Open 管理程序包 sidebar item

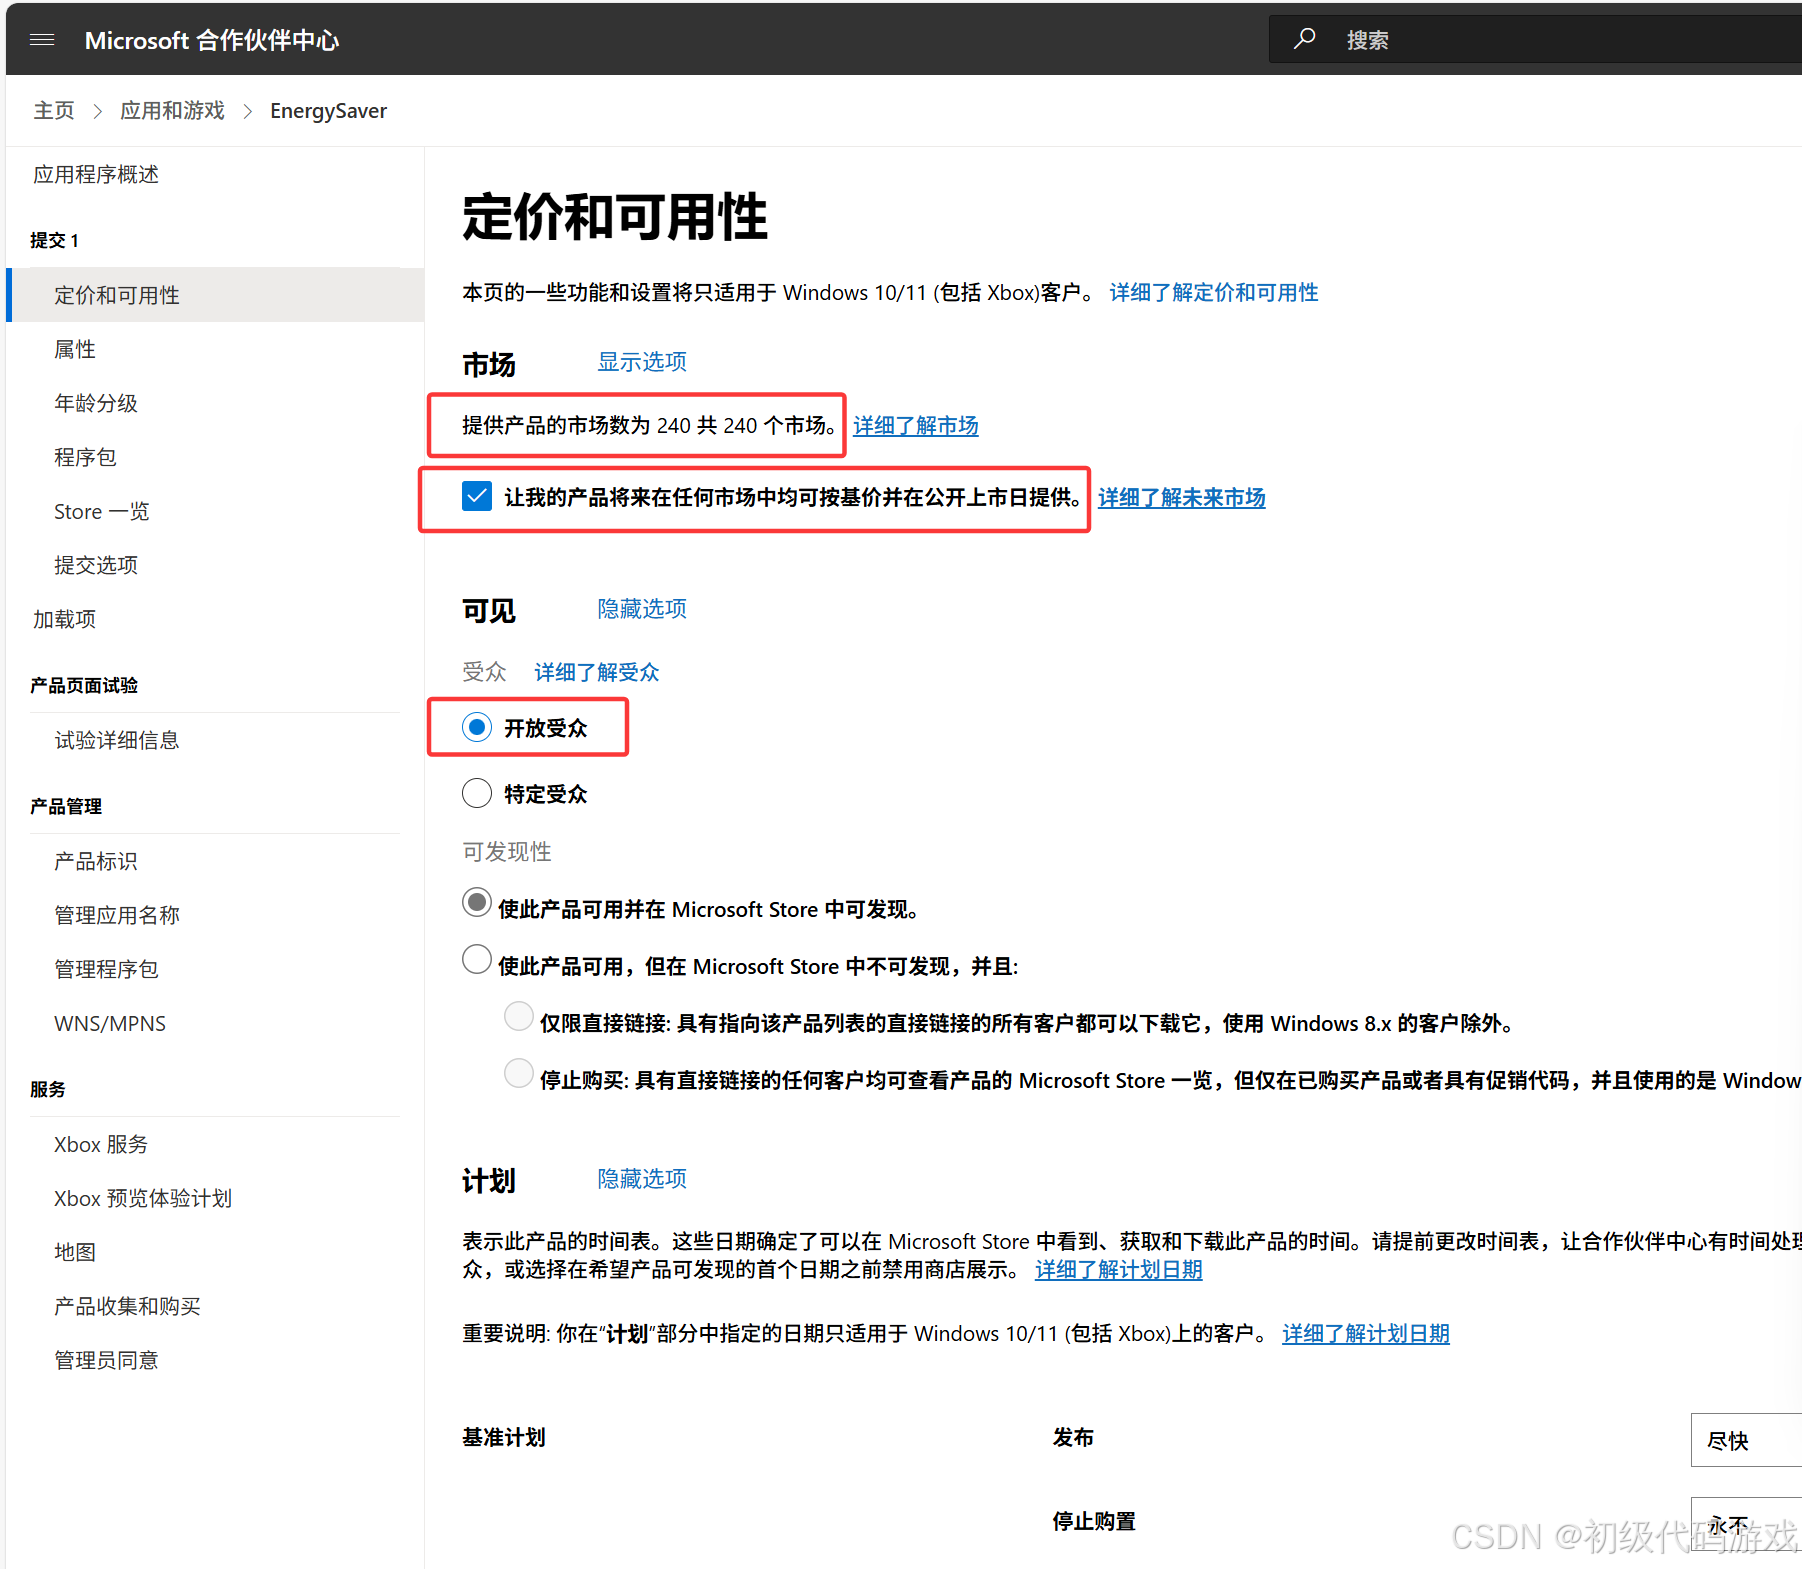click(106, 969)
